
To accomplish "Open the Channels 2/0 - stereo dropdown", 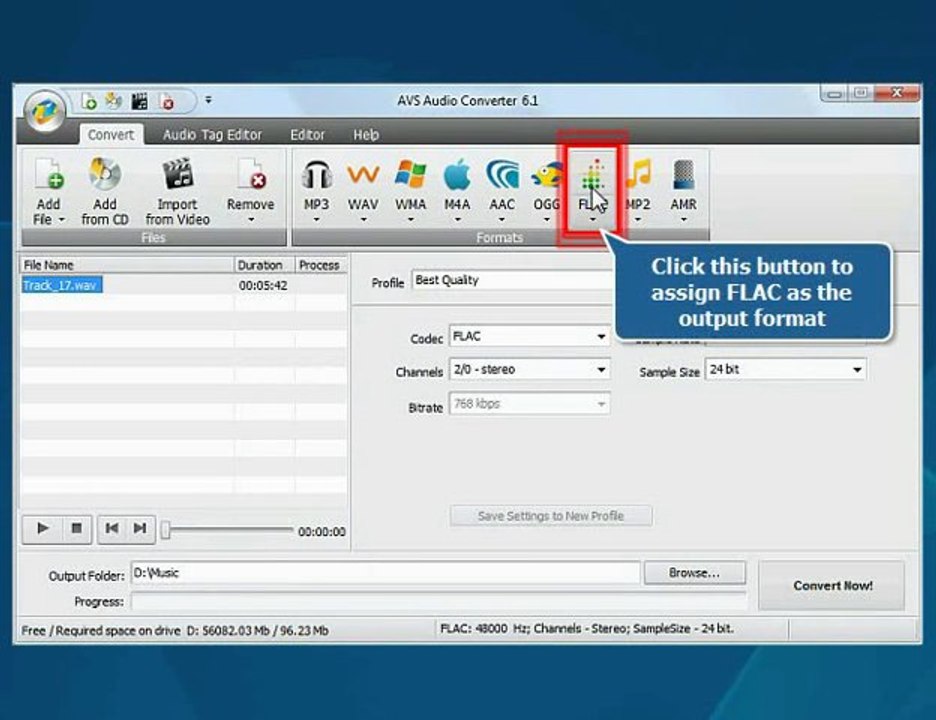I will pyautogui.click(x=529, y=370).
